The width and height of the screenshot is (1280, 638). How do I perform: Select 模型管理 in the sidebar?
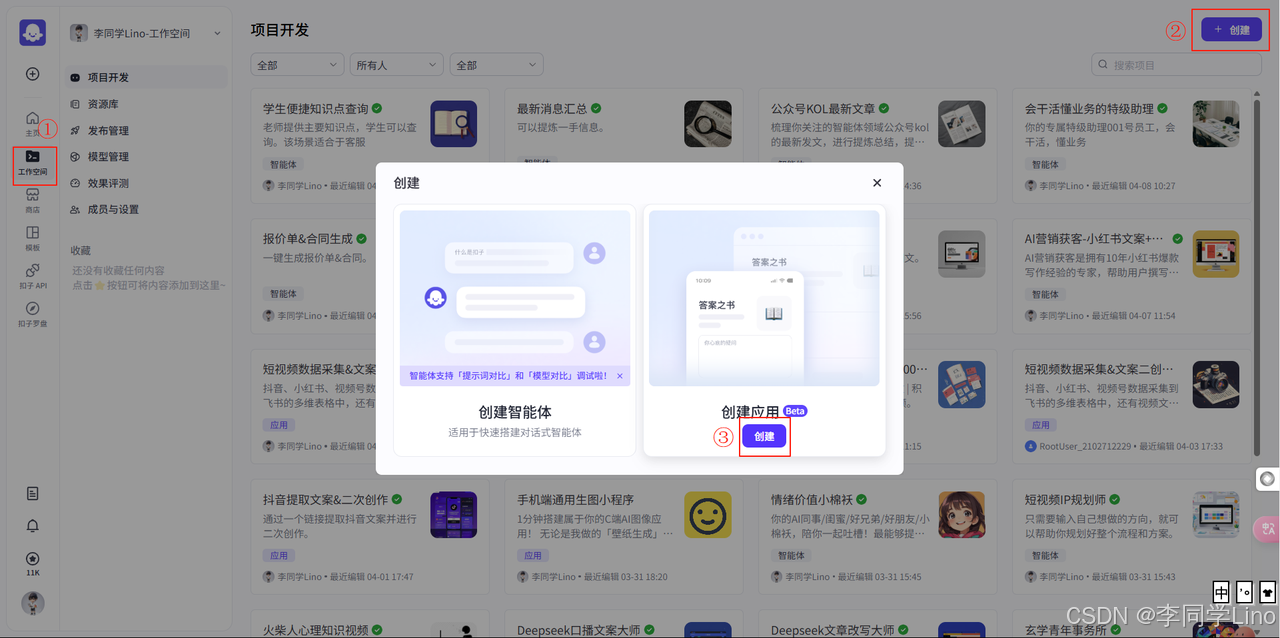click(x=146, y=156)
